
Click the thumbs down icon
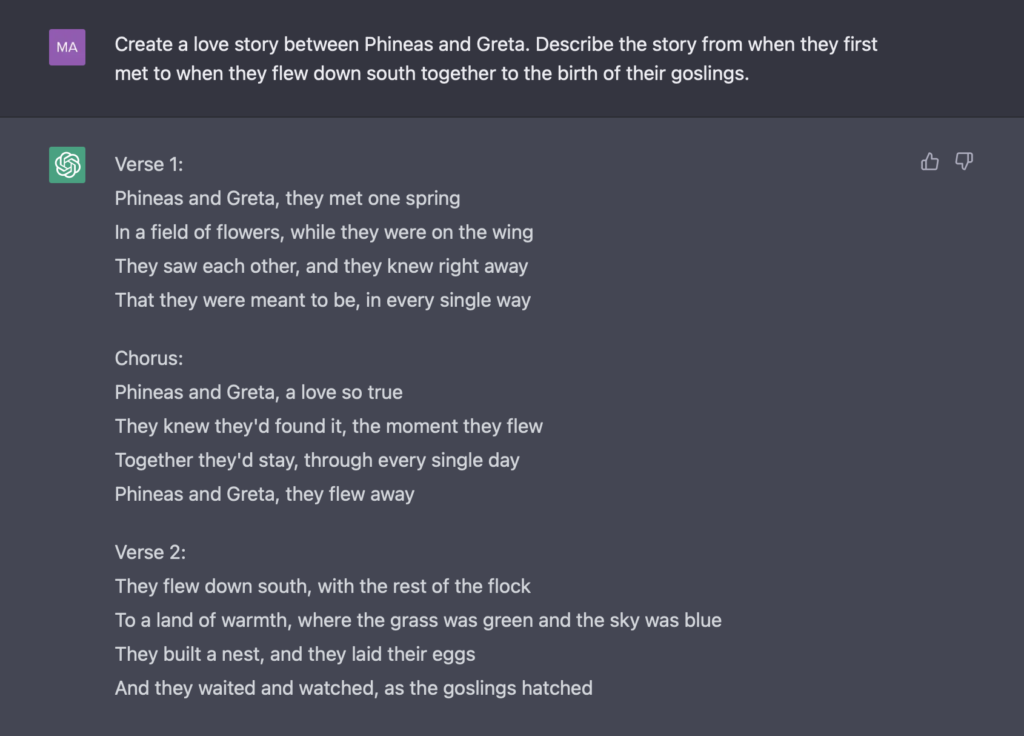coord(964,162)
